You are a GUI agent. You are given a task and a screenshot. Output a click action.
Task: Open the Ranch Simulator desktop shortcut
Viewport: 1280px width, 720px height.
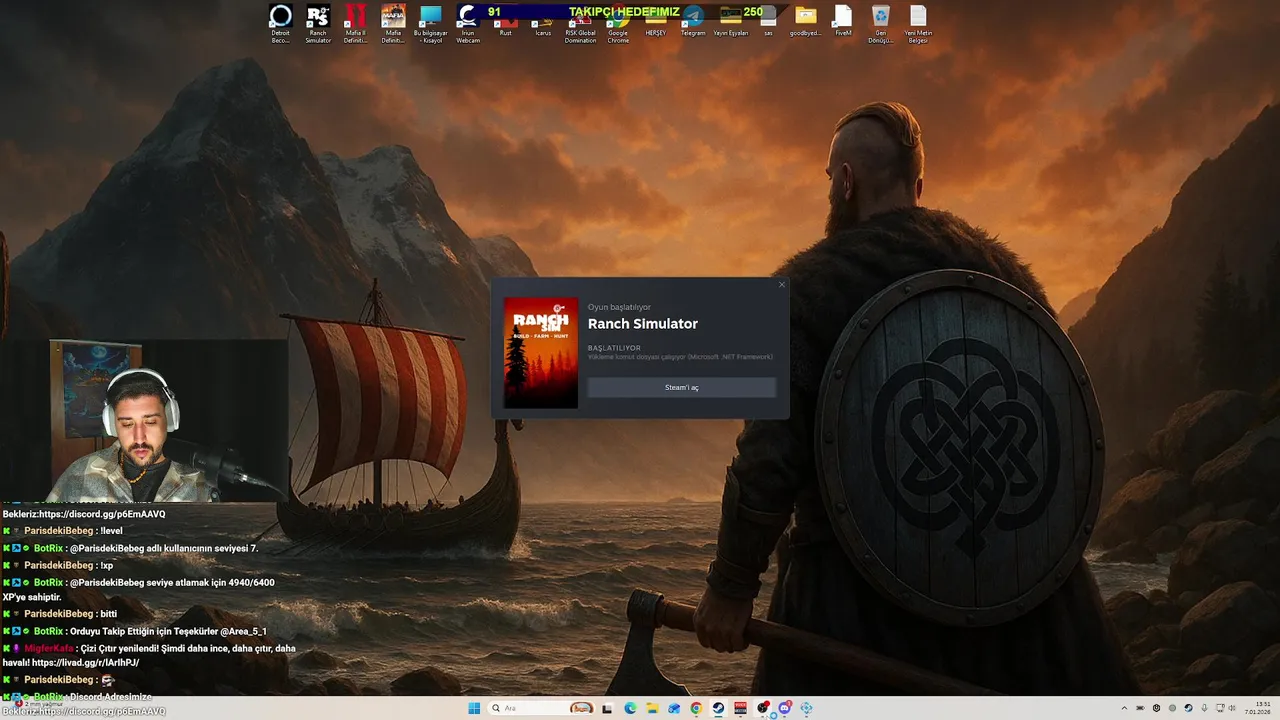[318, 24]
